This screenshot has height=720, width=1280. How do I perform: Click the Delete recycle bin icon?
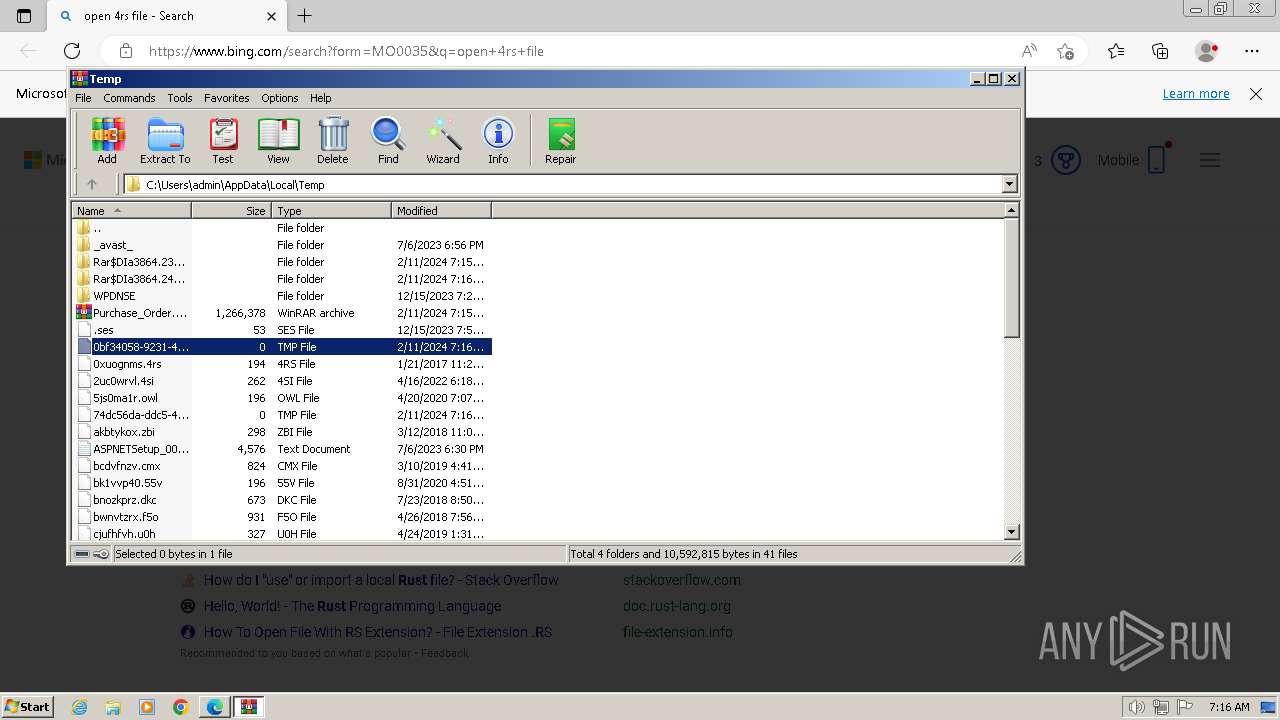(333, 140)
